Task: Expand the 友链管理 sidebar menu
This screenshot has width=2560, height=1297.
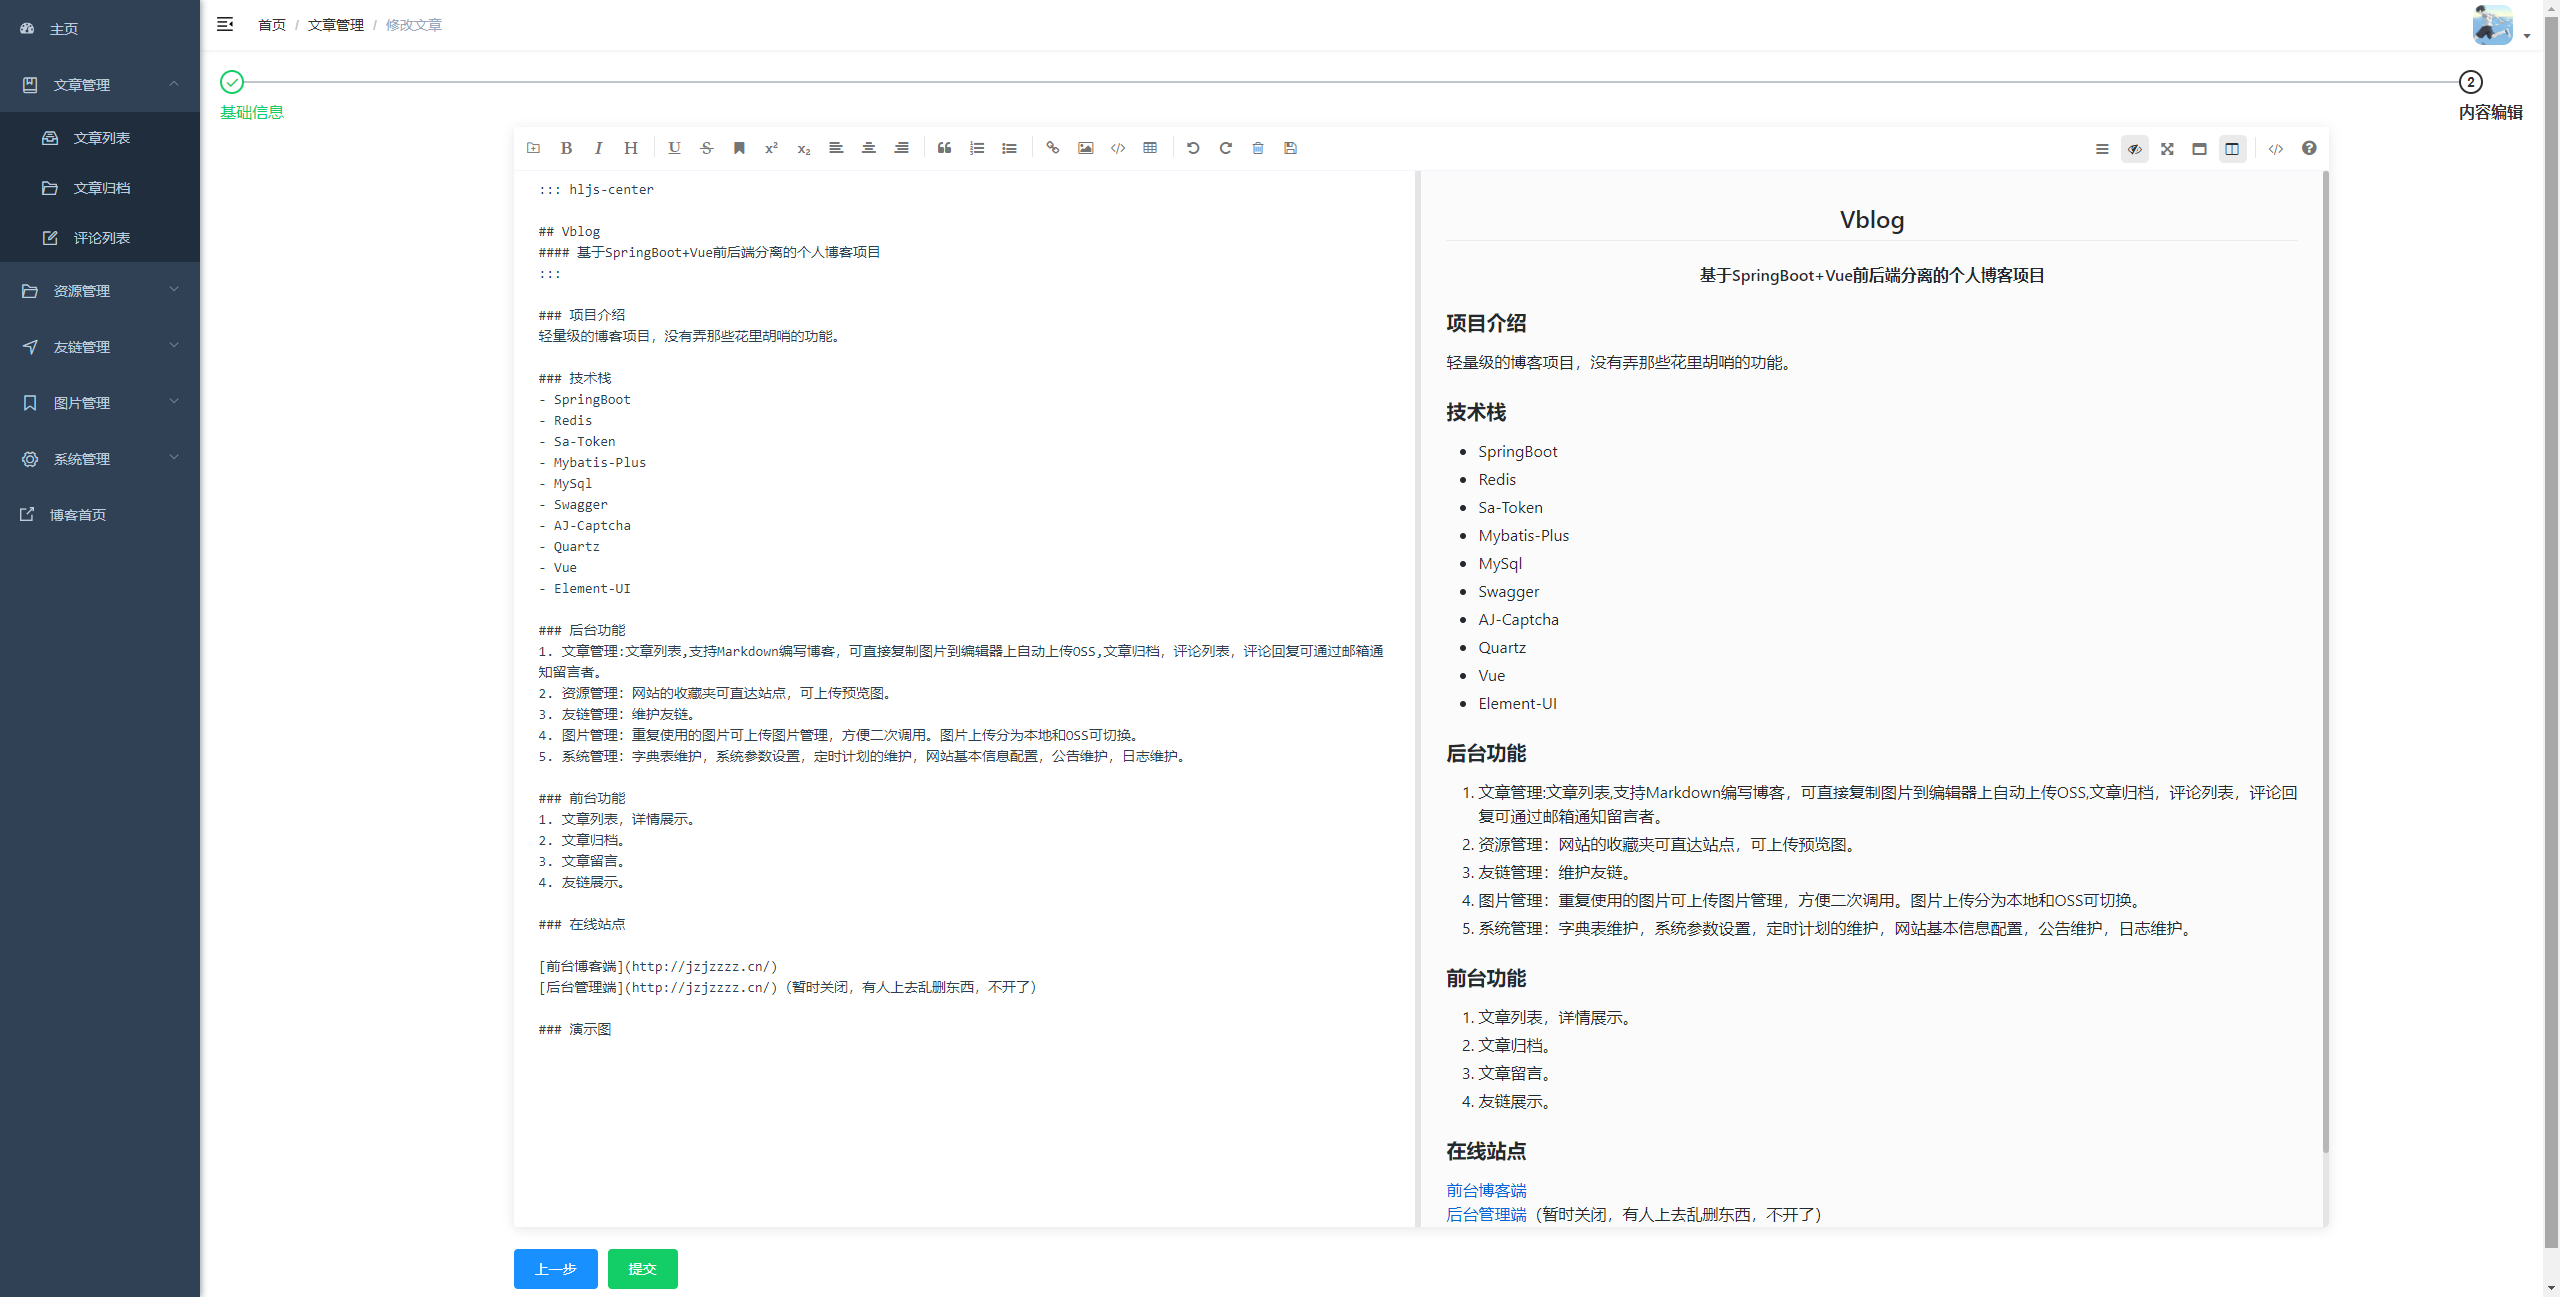Action: point(100,347)
